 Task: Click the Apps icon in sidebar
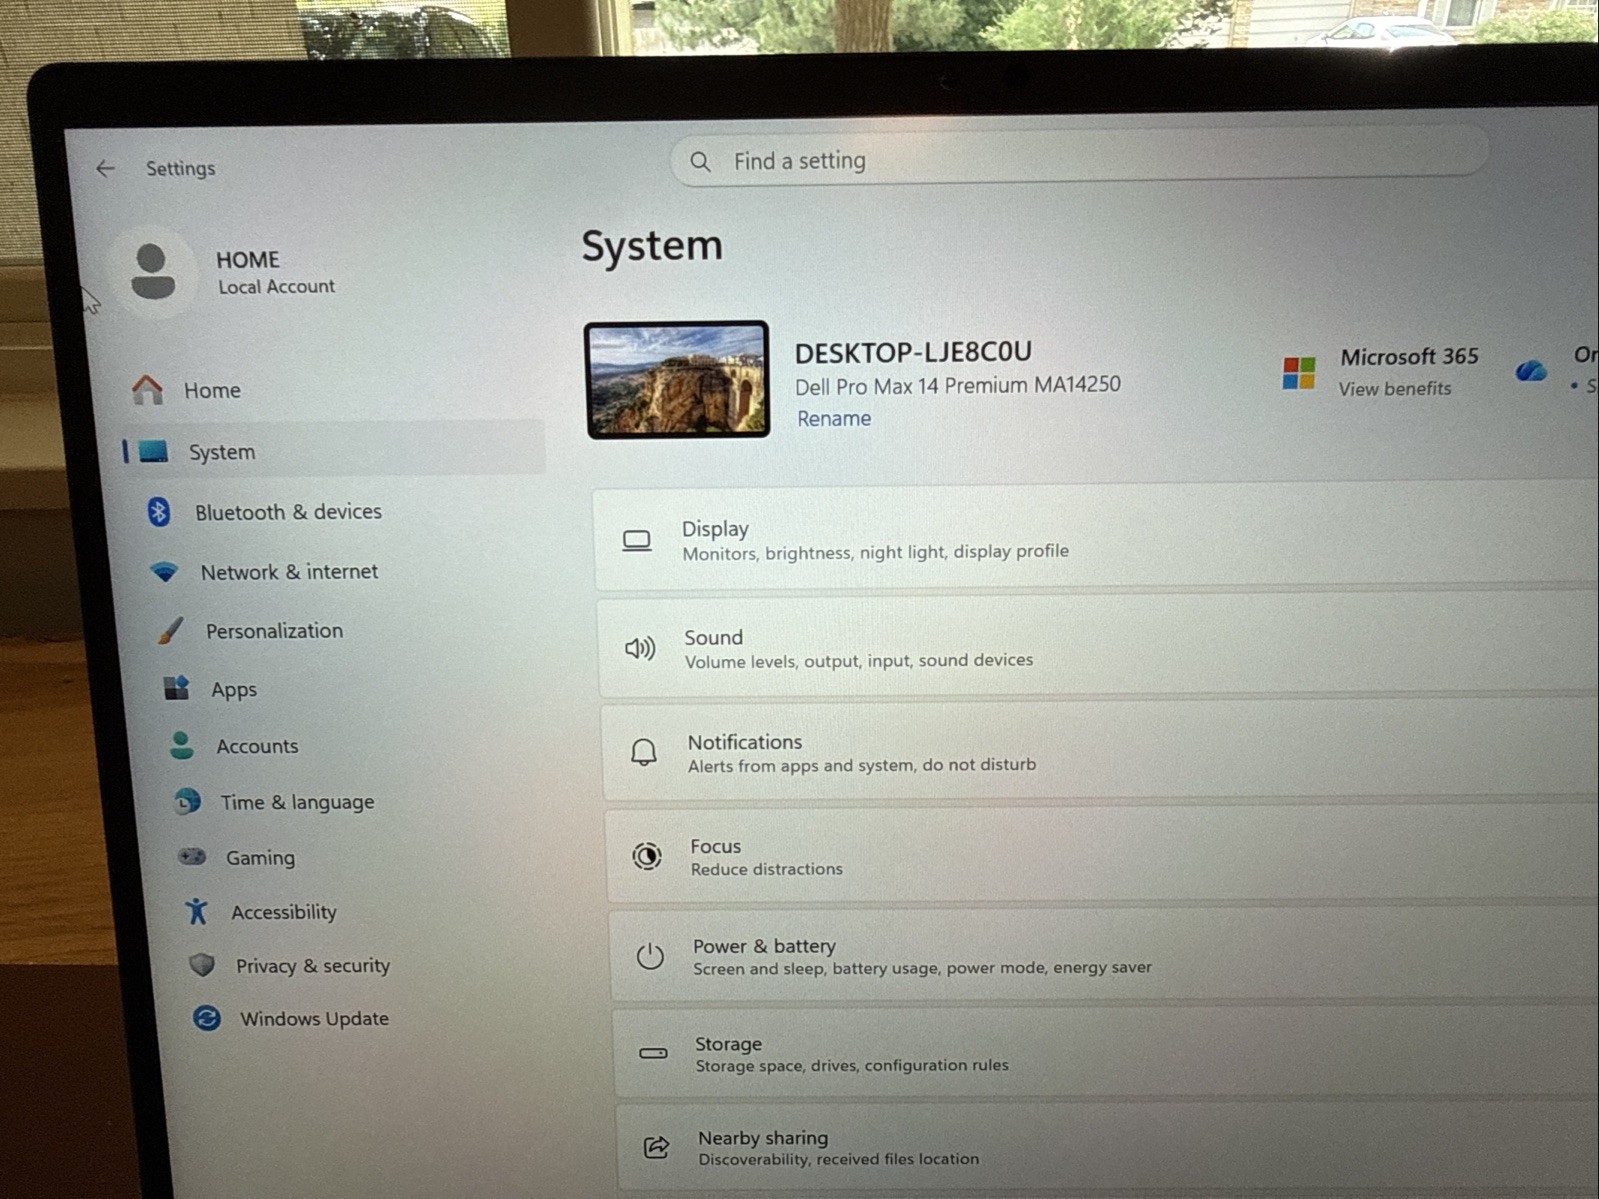(x=177, y=688)
